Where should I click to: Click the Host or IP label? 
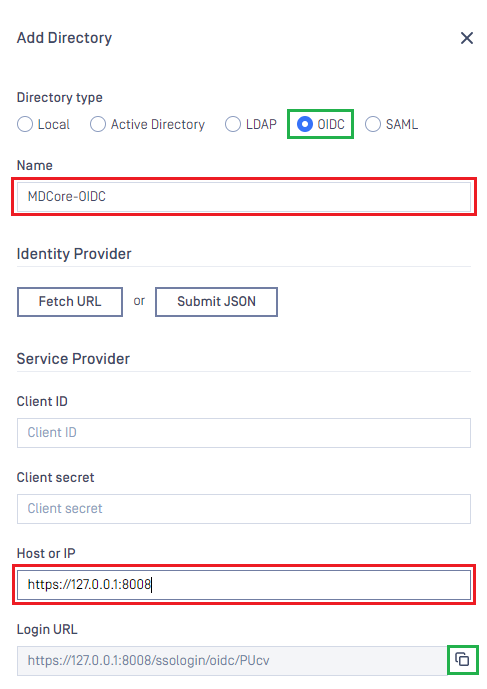[x=46, y=553]
